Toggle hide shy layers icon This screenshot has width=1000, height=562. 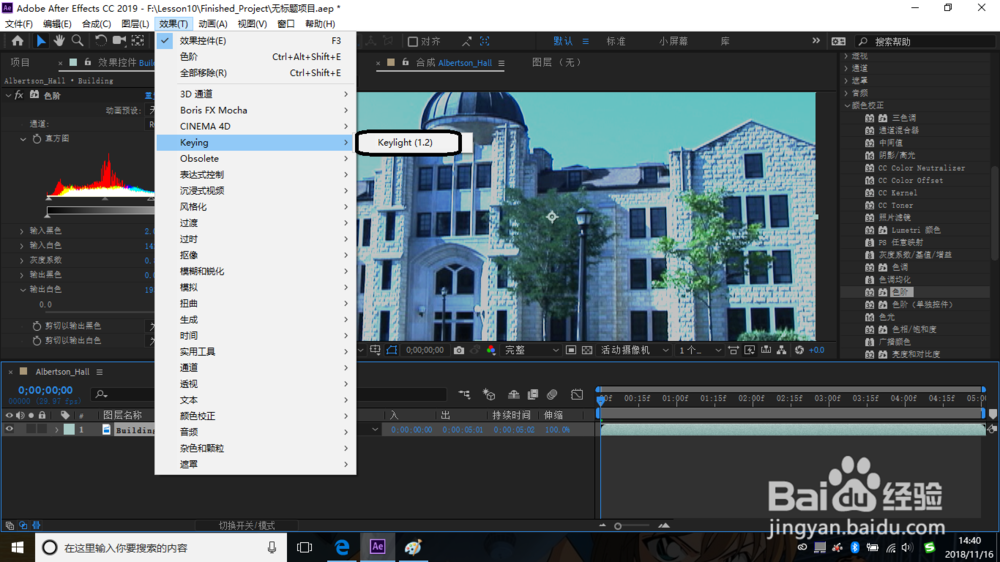click(x=513, y=395)
